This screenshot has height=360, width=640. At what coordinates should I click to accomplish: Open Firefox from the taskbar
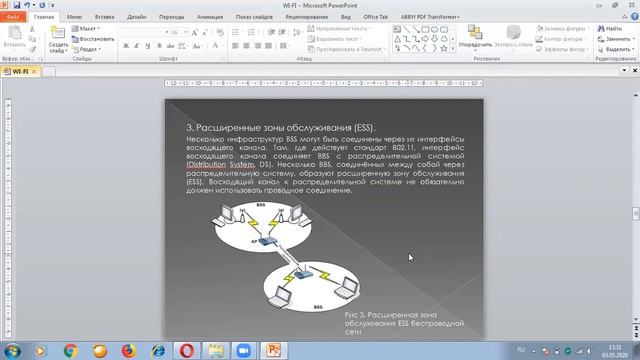(129, 351)
